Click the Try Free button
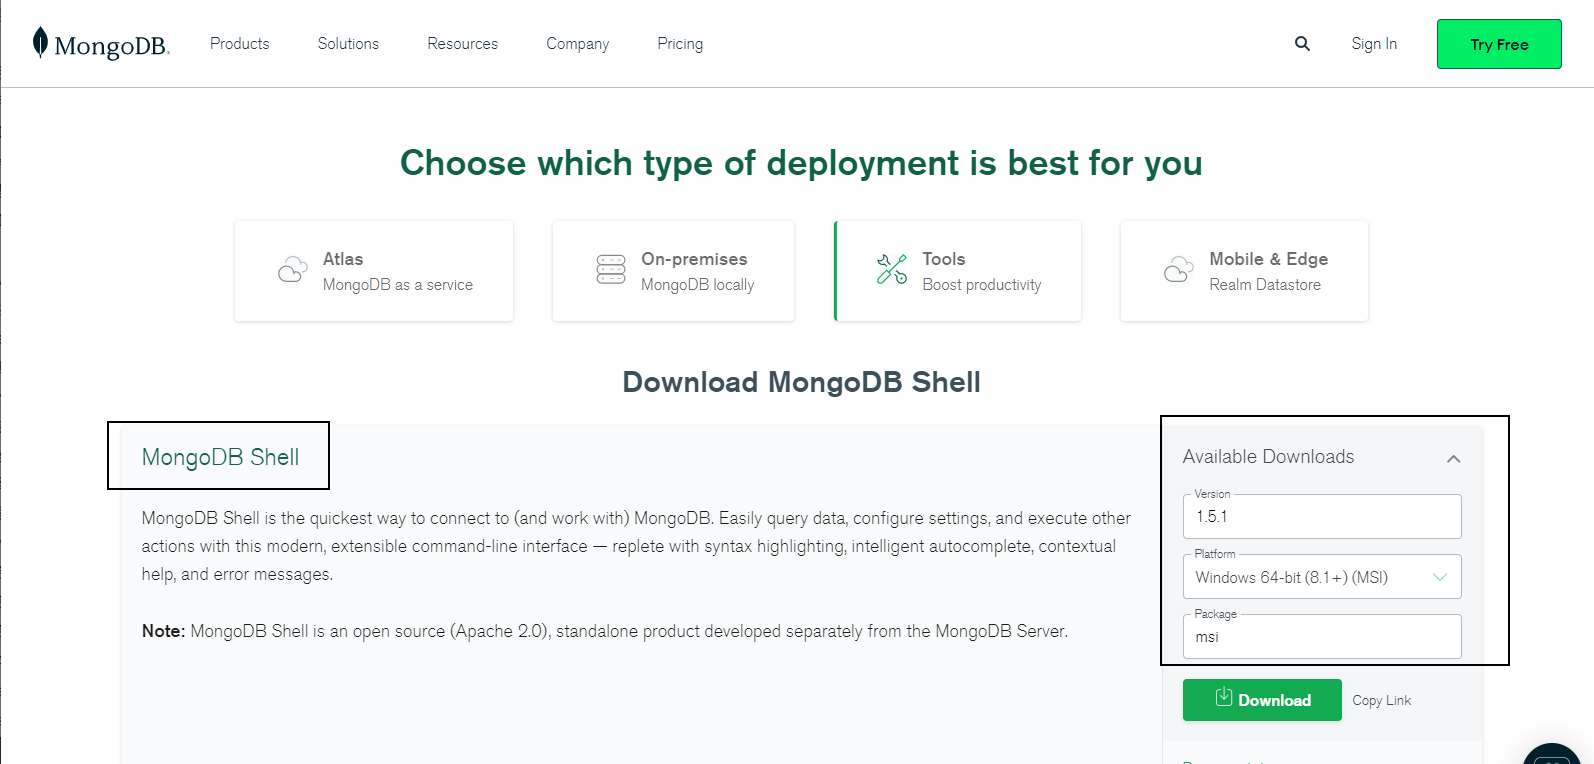Viewport: 1594px width, 764px height. click(x=1499, y=44)
